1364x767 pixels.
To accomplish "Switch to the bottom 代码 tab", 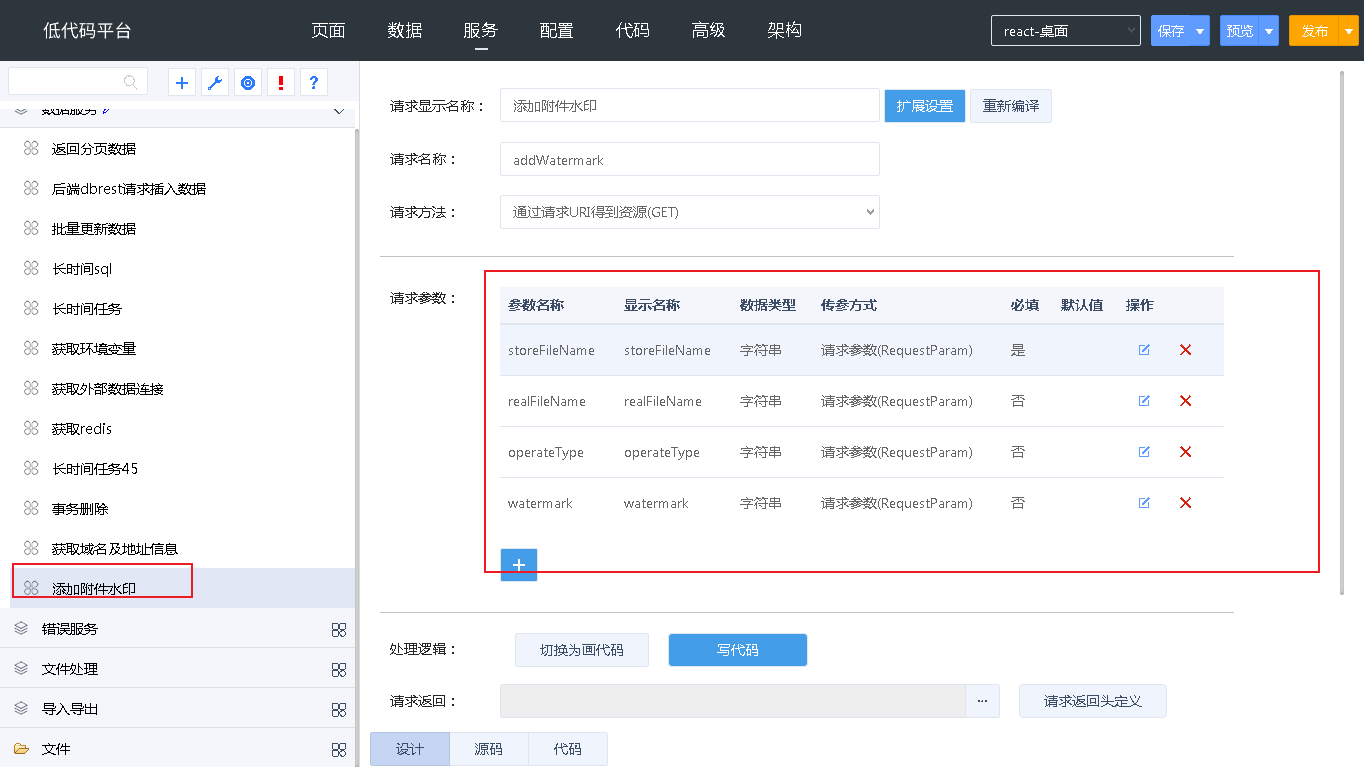I will pos(567,749).
